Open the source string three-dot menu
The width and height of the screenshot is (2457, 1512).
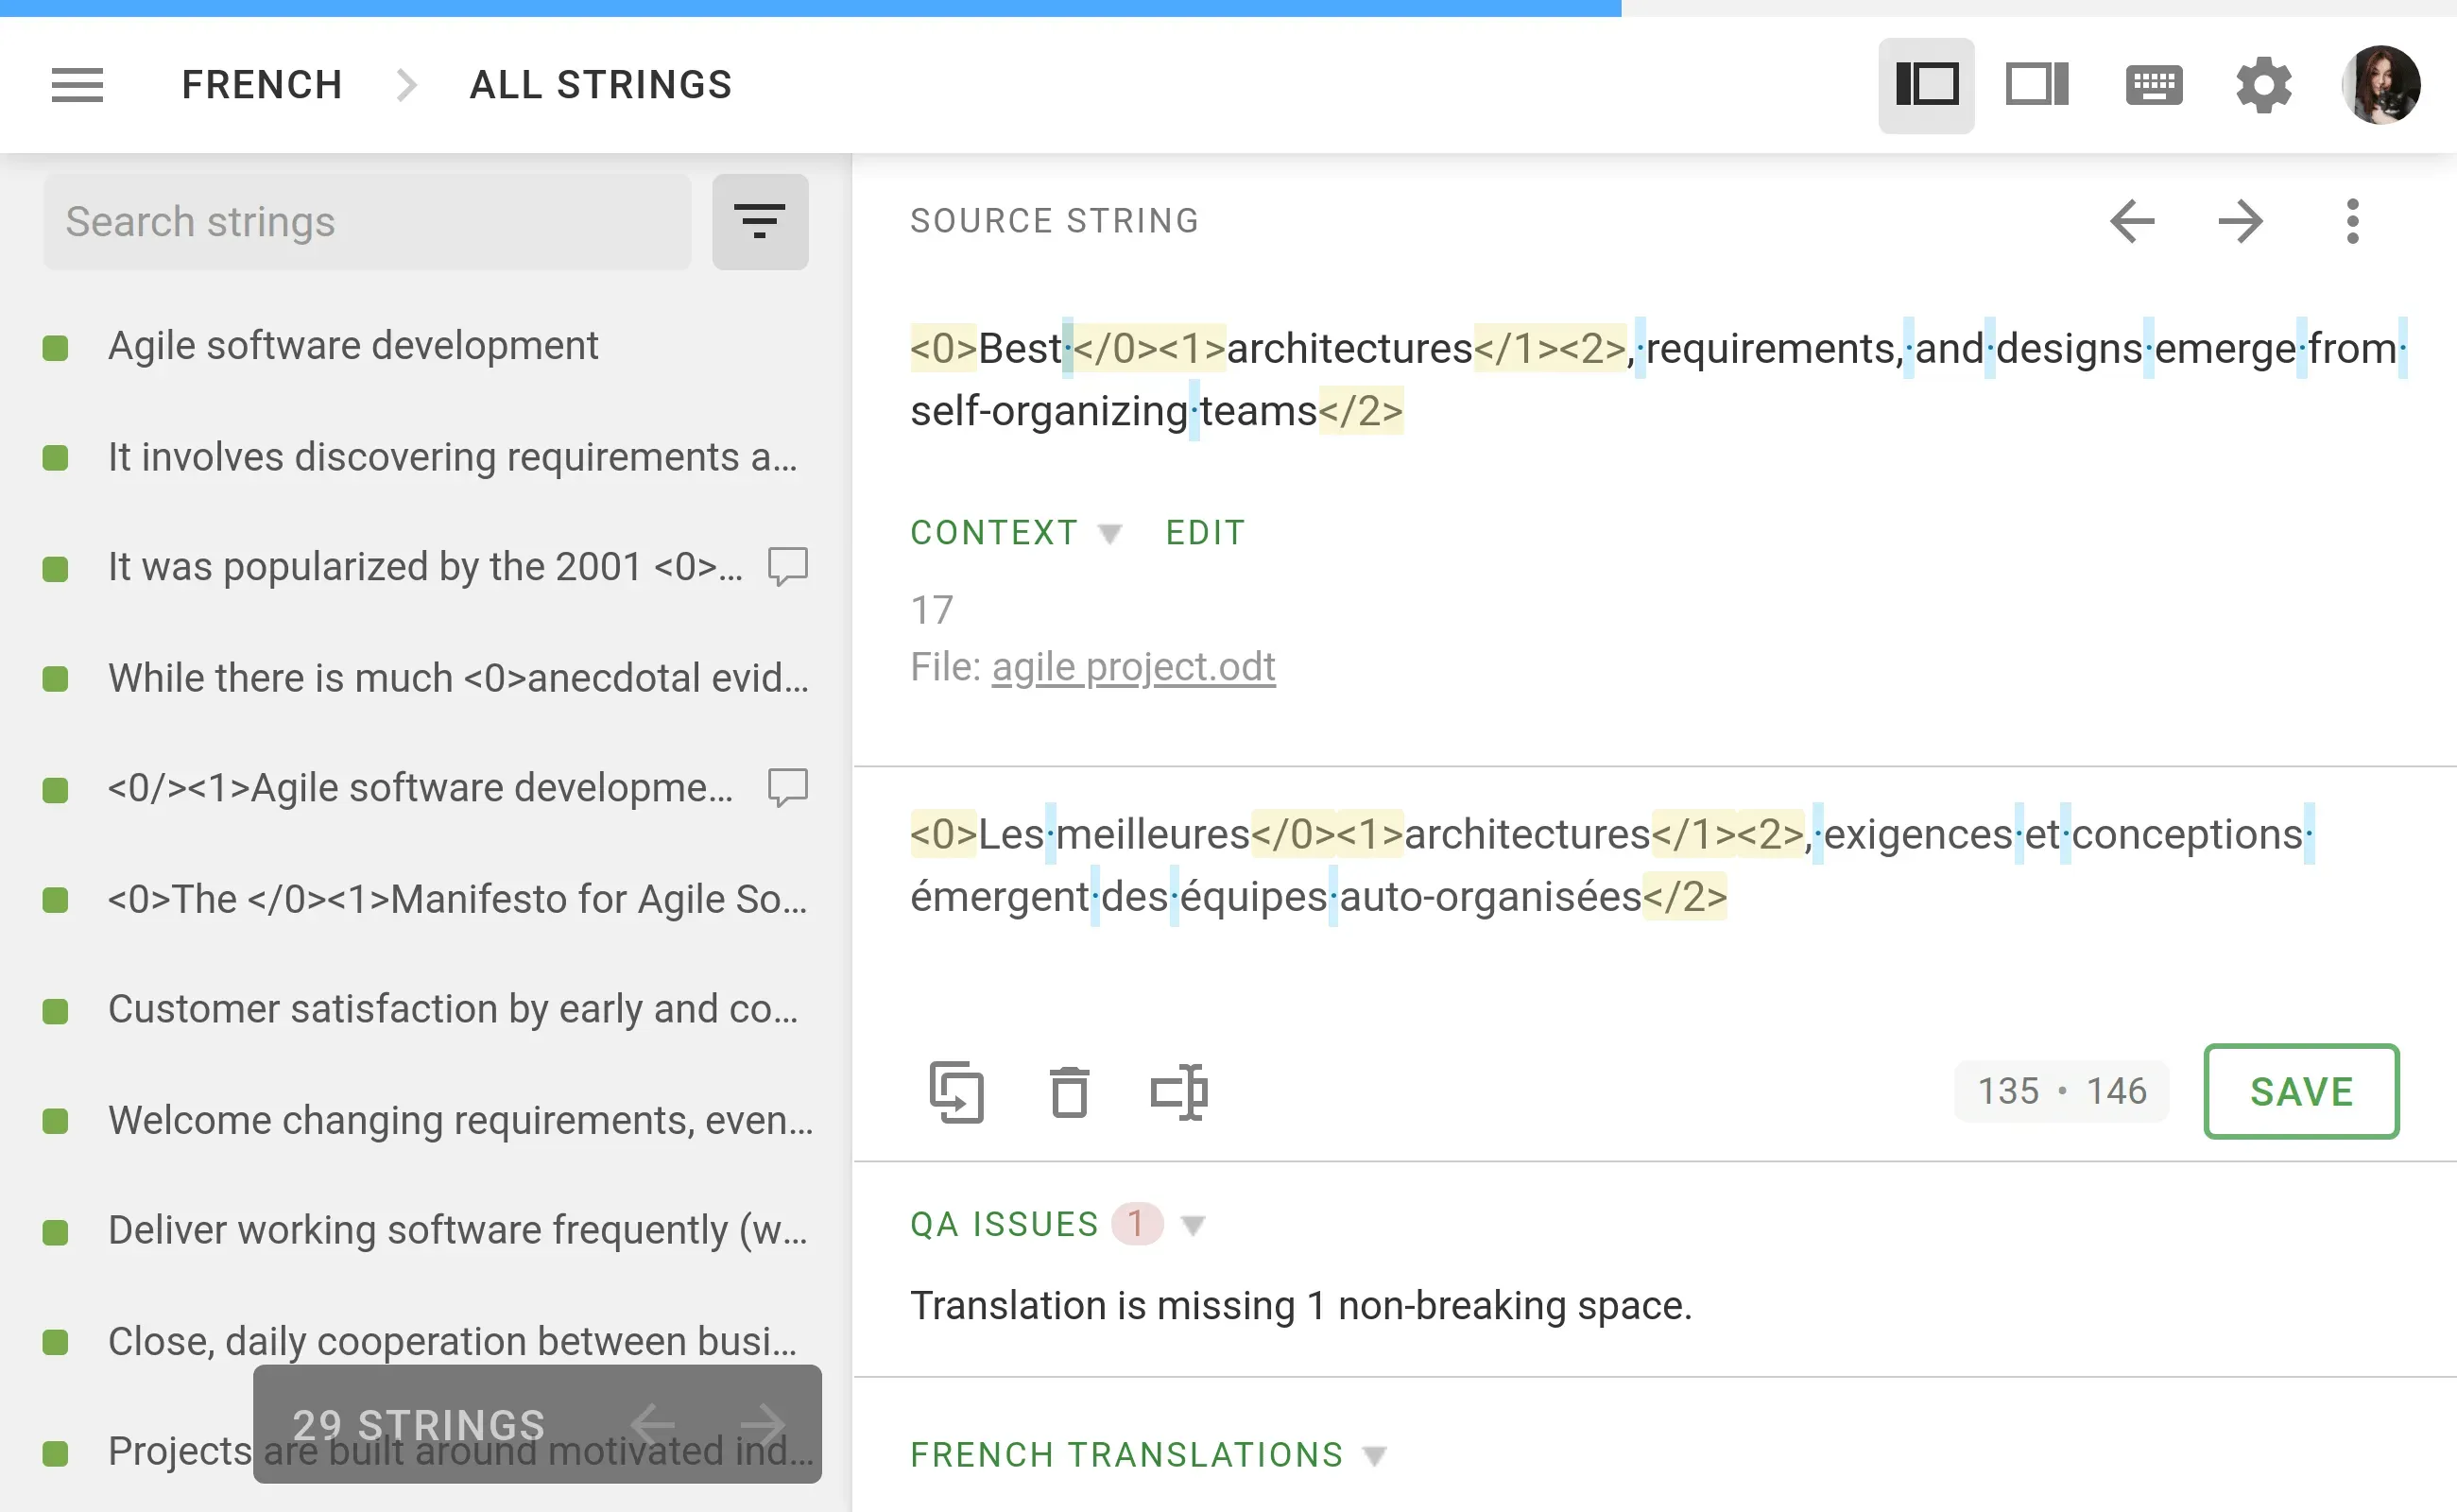[2352, 221]
